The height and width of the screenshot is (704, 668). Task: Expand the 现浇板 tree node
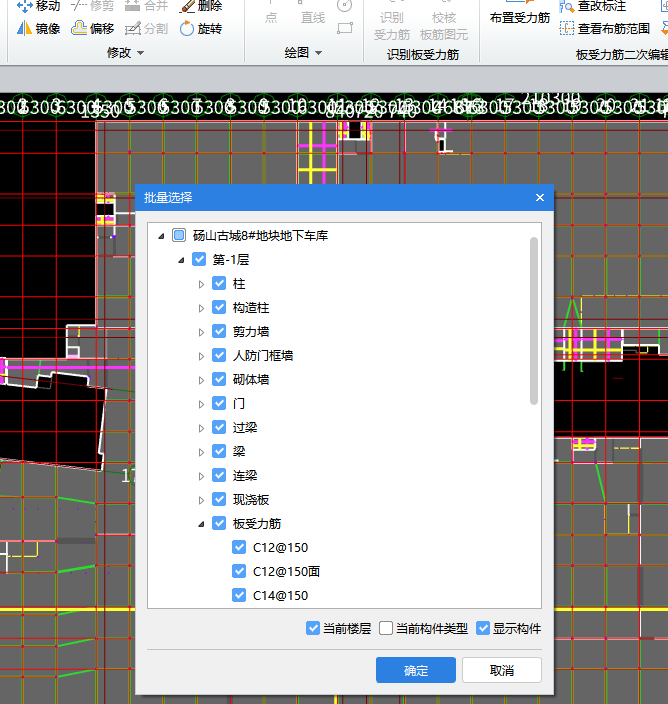click(201, 500)
